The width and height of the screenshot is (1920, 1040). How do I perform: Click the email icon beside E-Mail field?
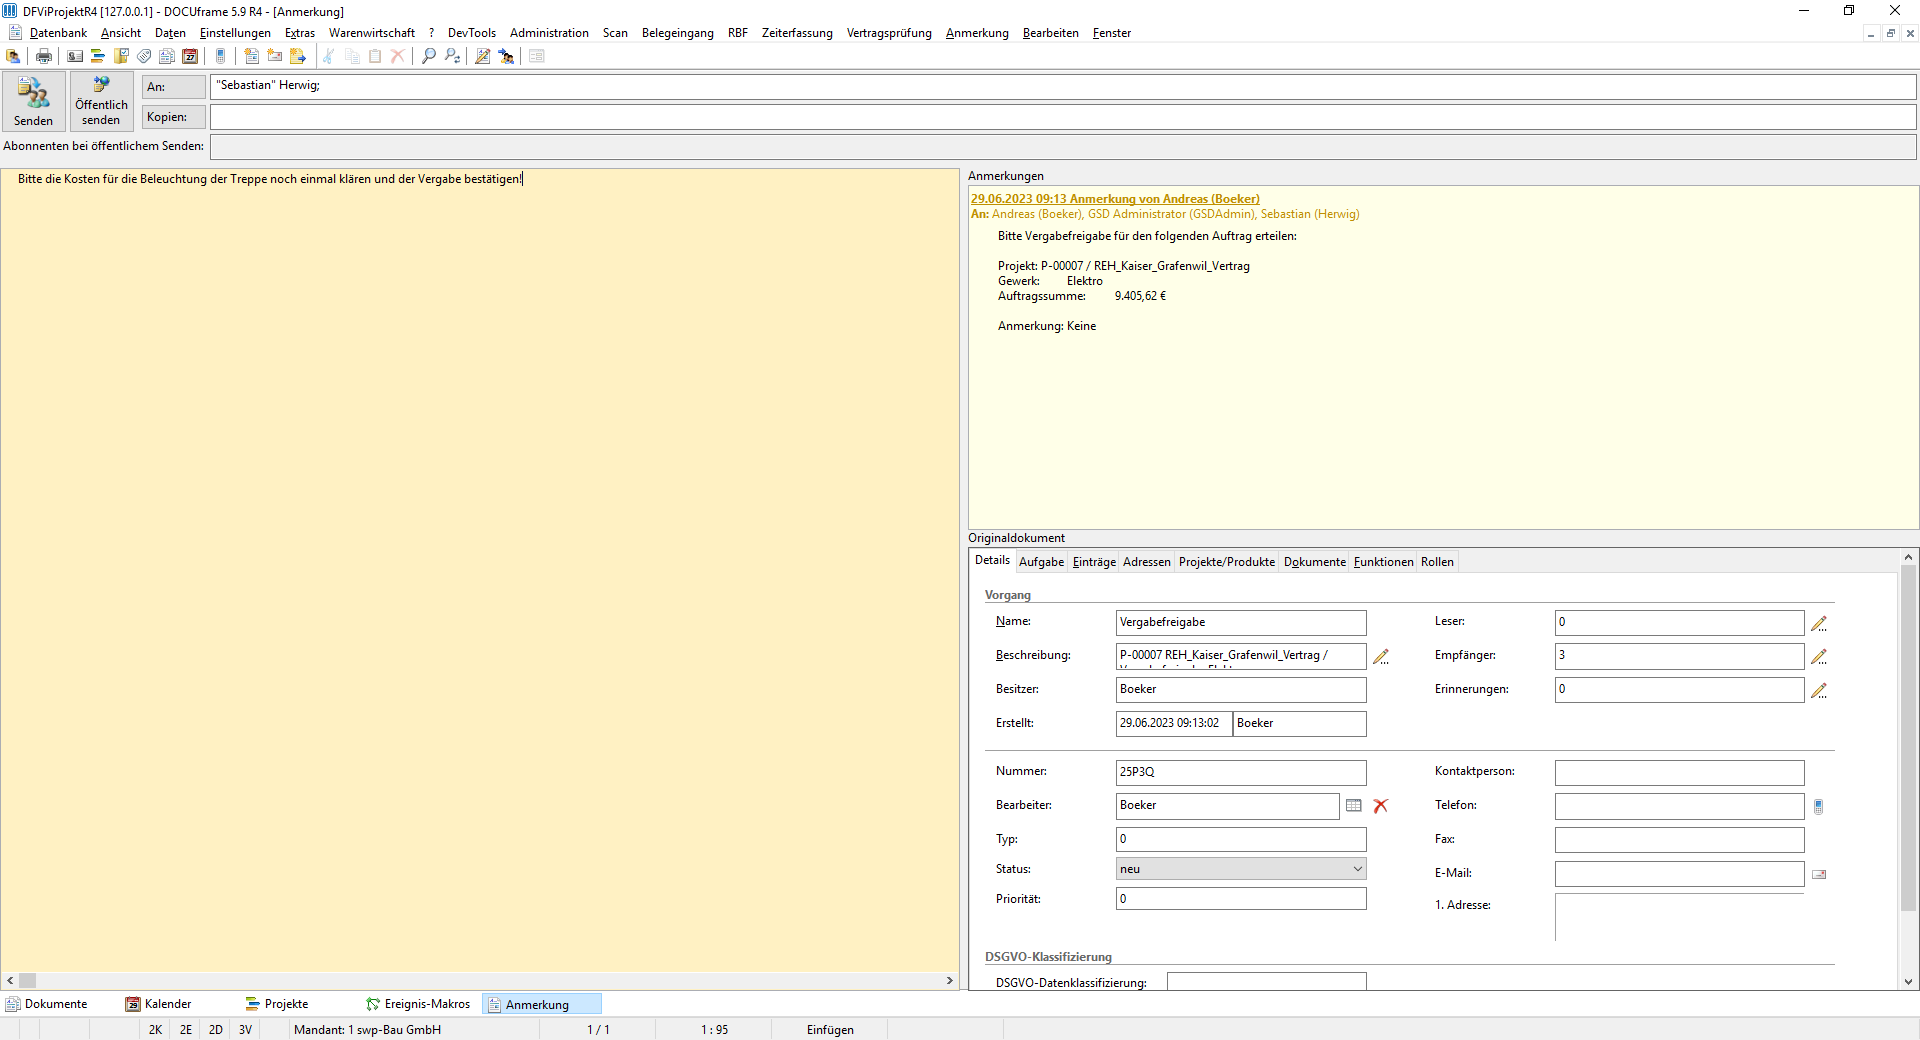coord(1819,874)
